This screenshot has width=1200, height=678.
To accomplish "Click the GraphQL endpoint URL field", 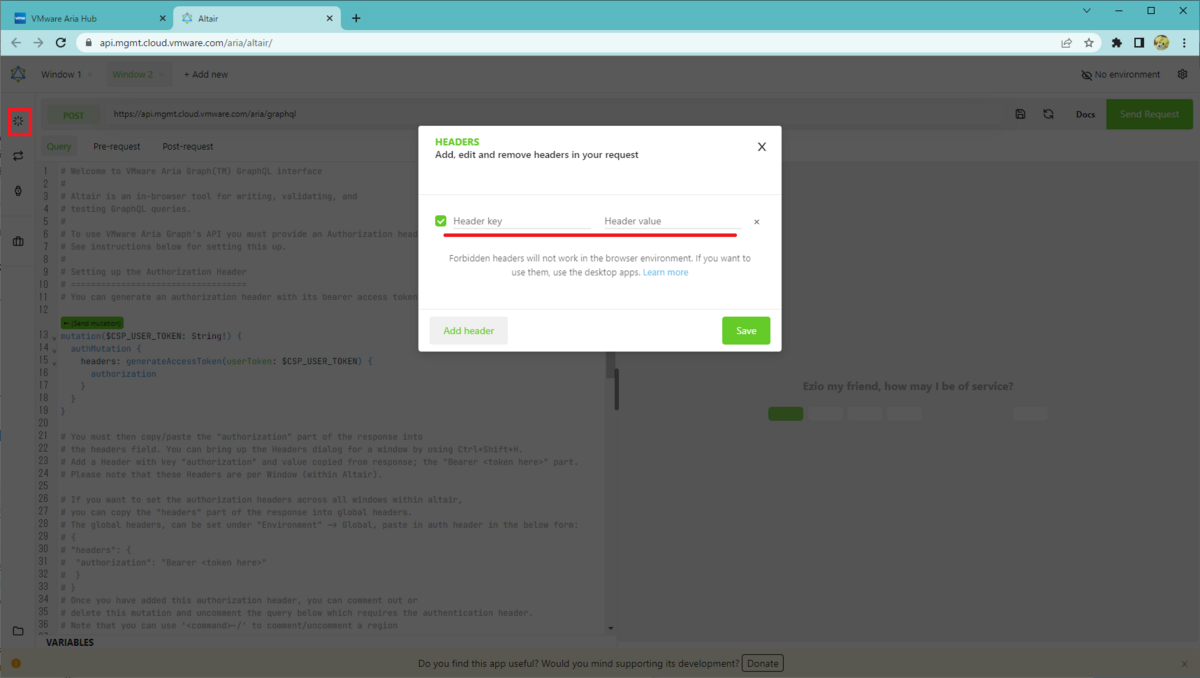I will [553, 114].
